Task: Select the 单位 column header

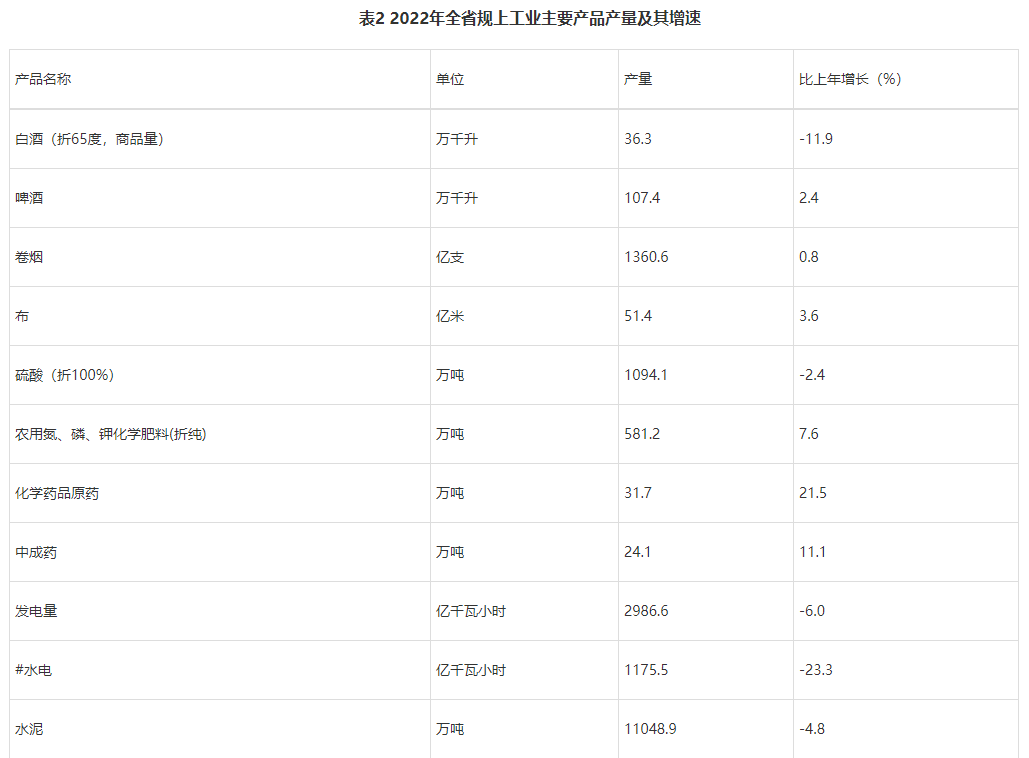Action: pyautogui.click(x=450, y=79)
